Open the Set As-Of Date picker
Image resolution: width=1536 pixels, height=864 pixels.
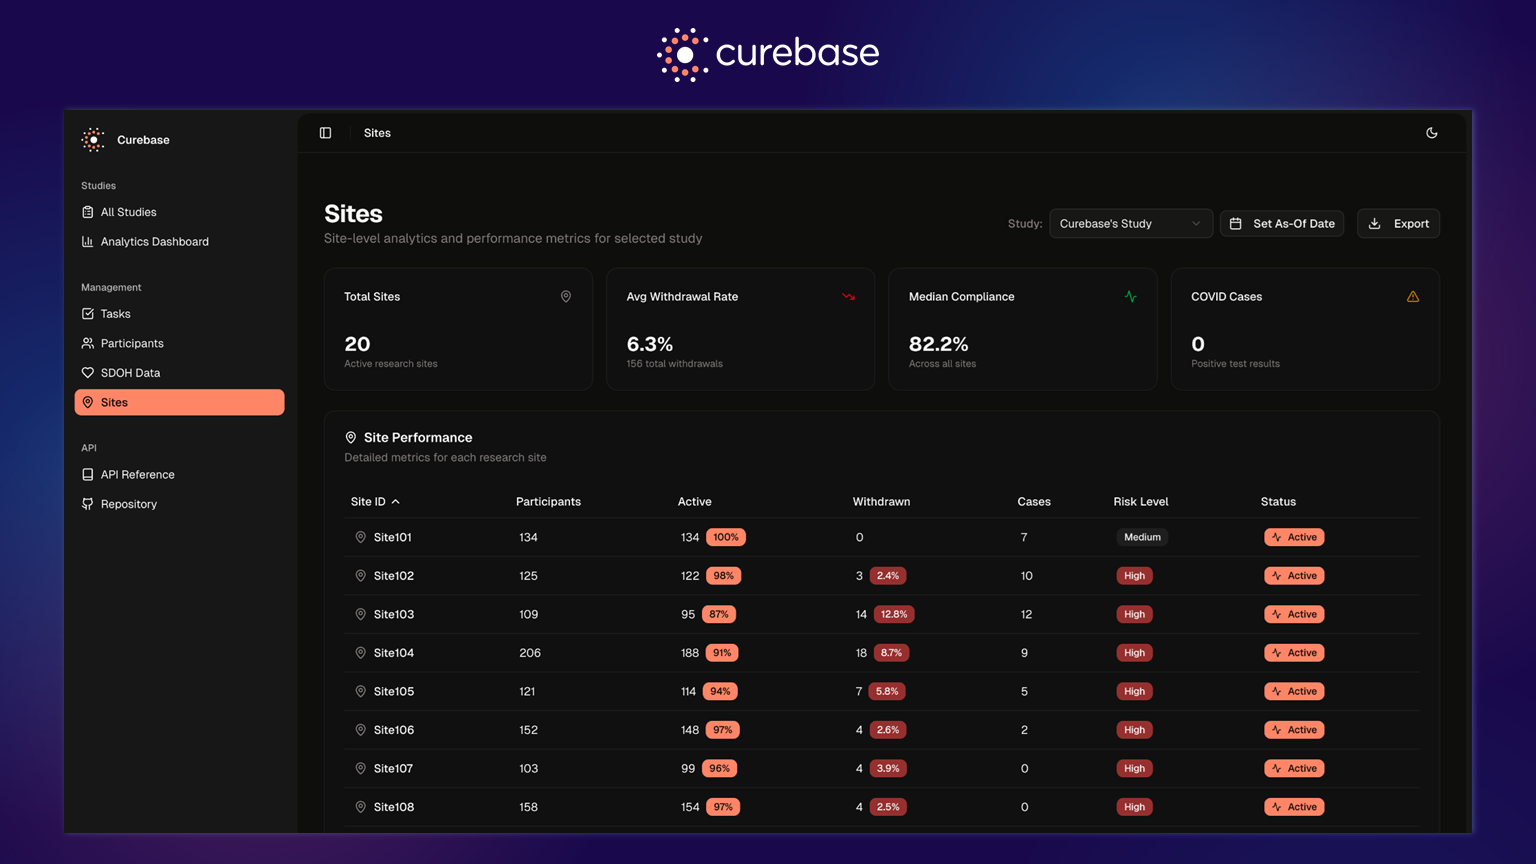coord(1282,224)
